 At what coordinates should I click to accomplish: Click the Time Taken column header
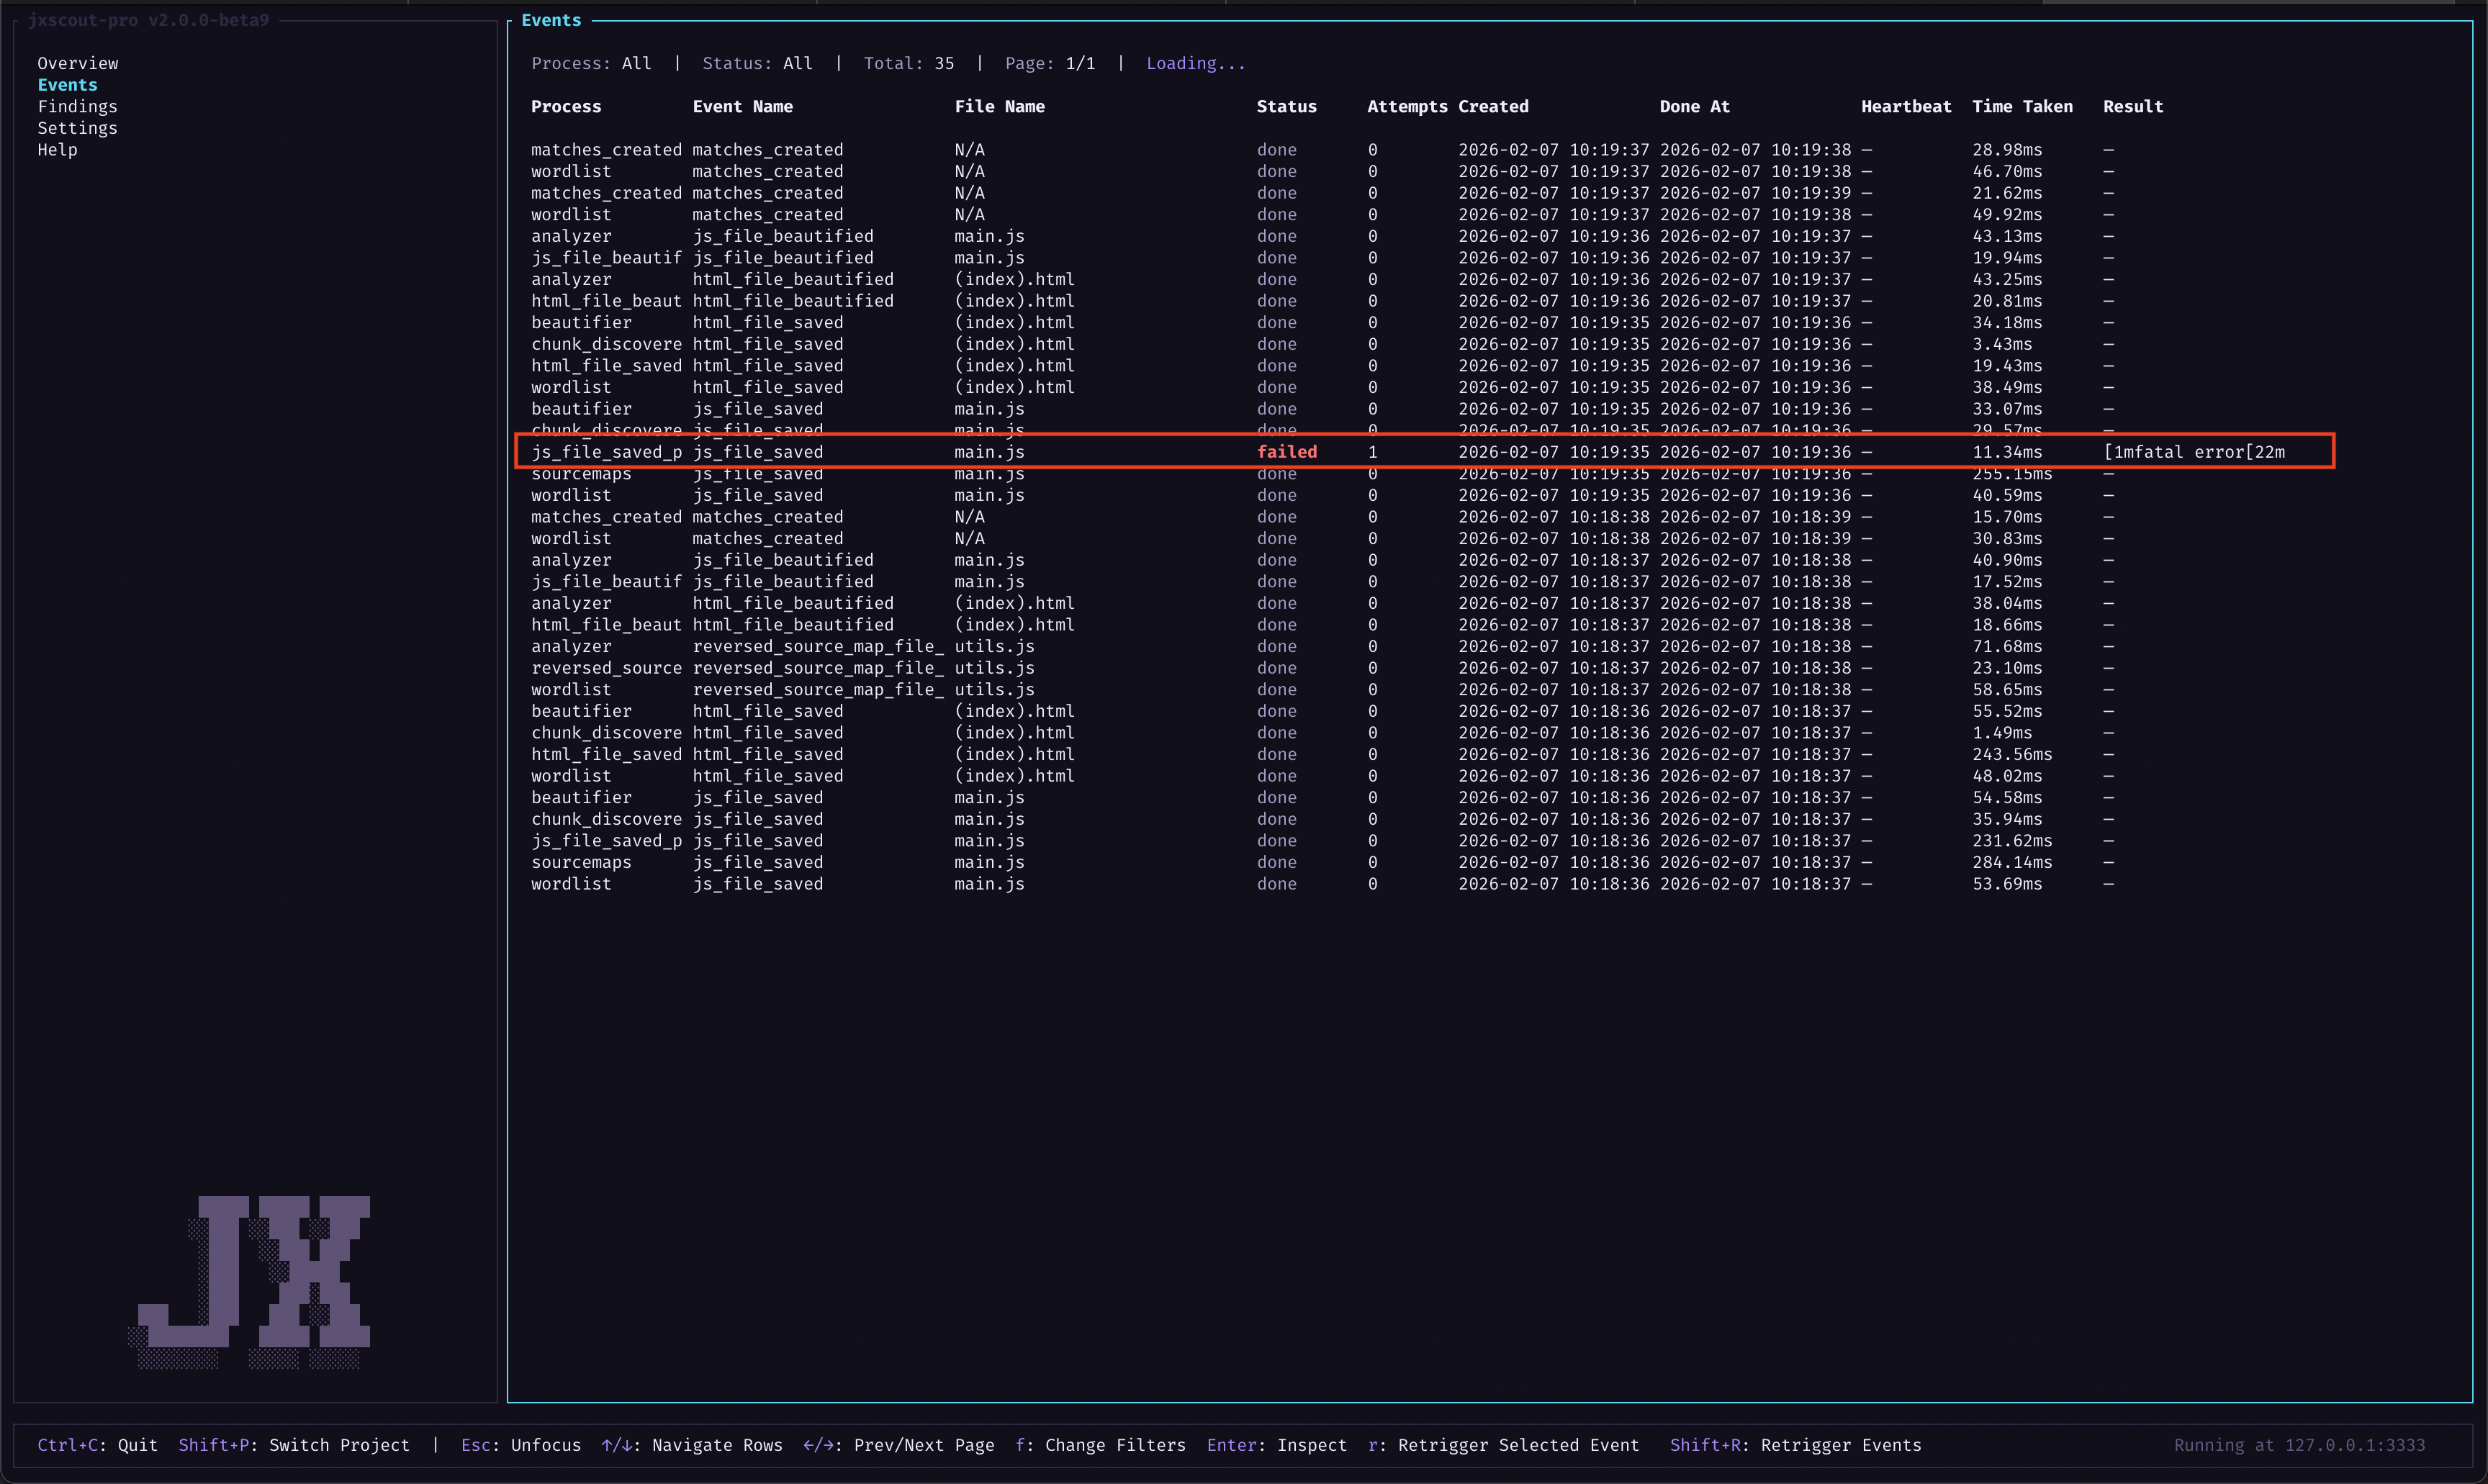click(2022, 106)
